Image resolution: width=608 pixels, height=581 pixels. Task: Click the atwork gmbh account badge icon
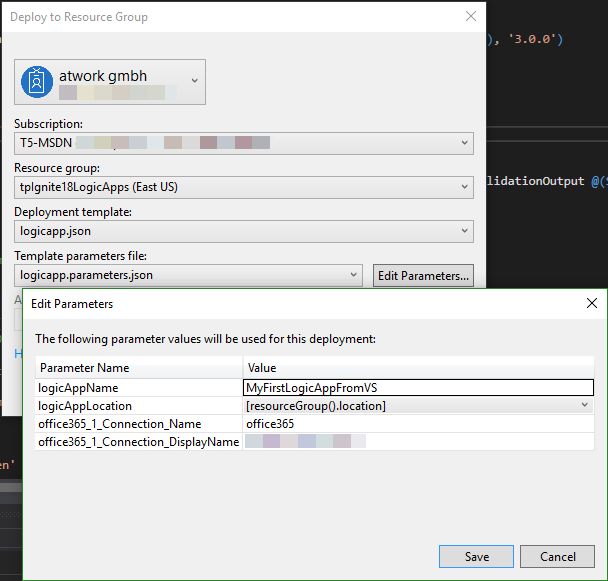[38, 82]
